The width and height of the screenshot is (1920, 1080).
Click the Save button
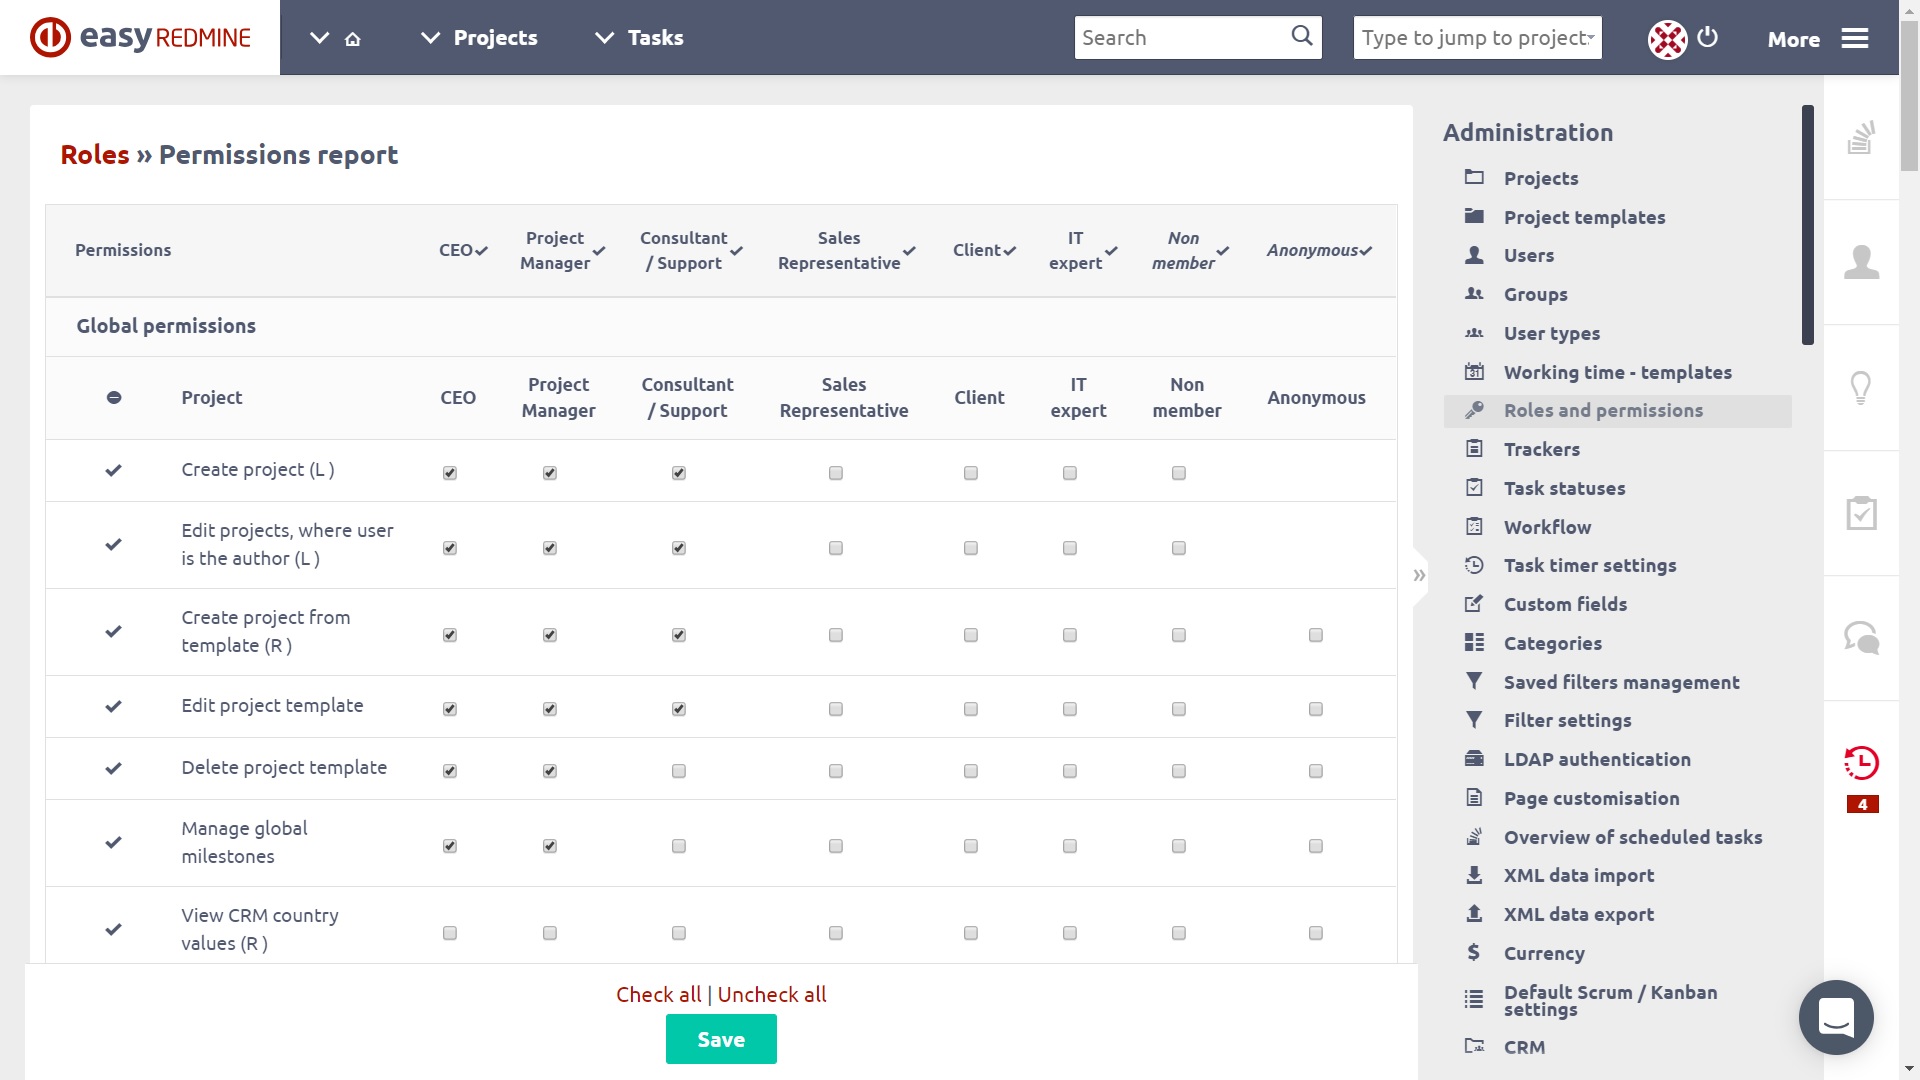721,1039
